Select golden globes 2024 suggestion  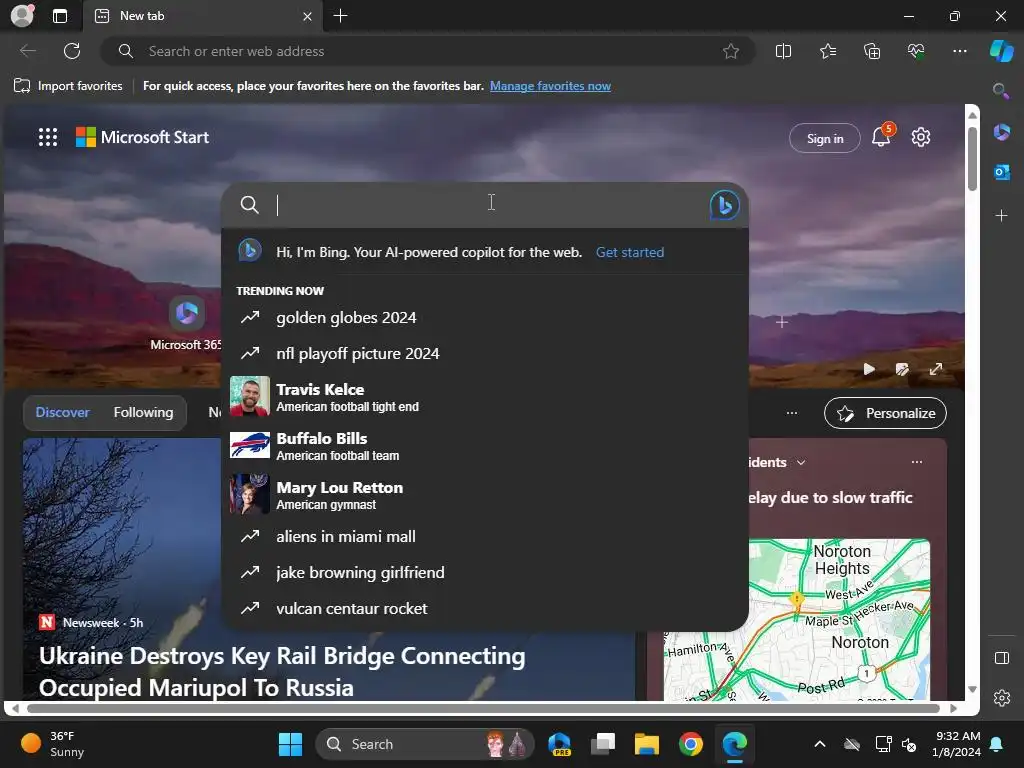coord(485,317)
